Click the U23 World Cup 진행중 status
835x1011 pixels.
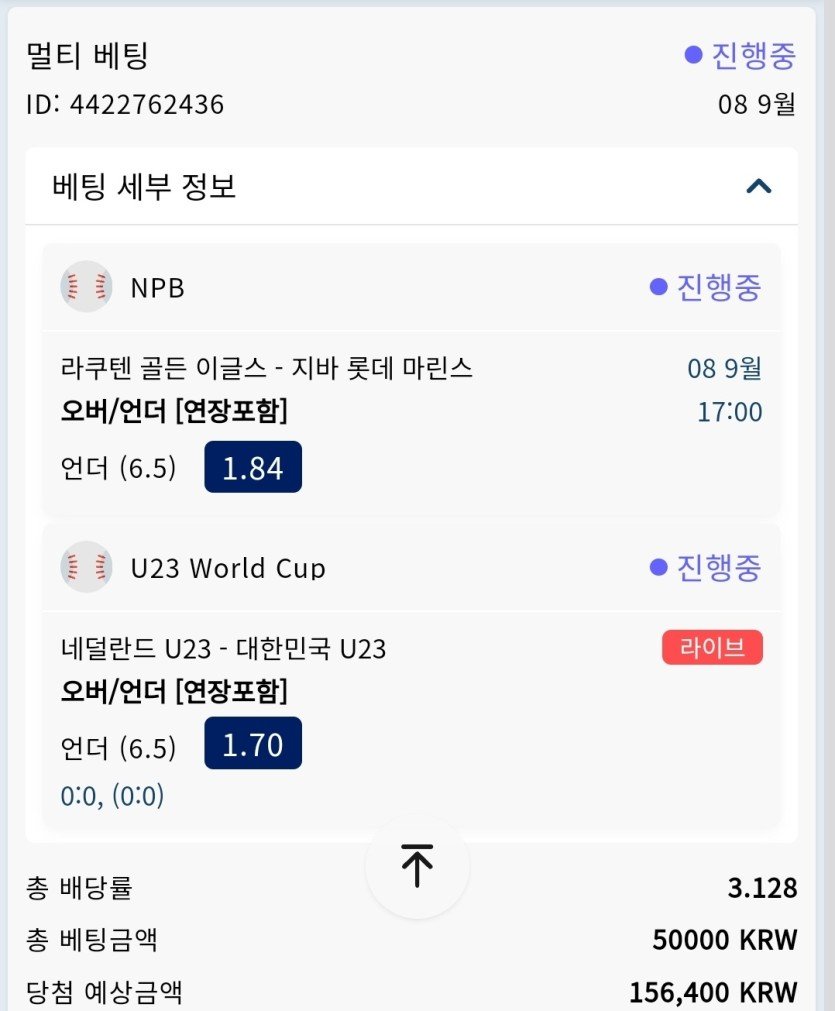pos(706,567)
